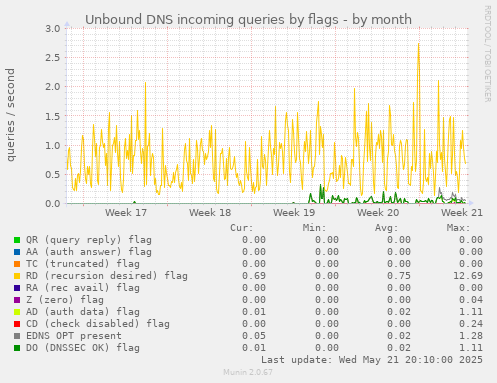The height and width of the screenshot is (383, 497).
Task: Click the 'Avg:' column header
Action: coord(386,228)
